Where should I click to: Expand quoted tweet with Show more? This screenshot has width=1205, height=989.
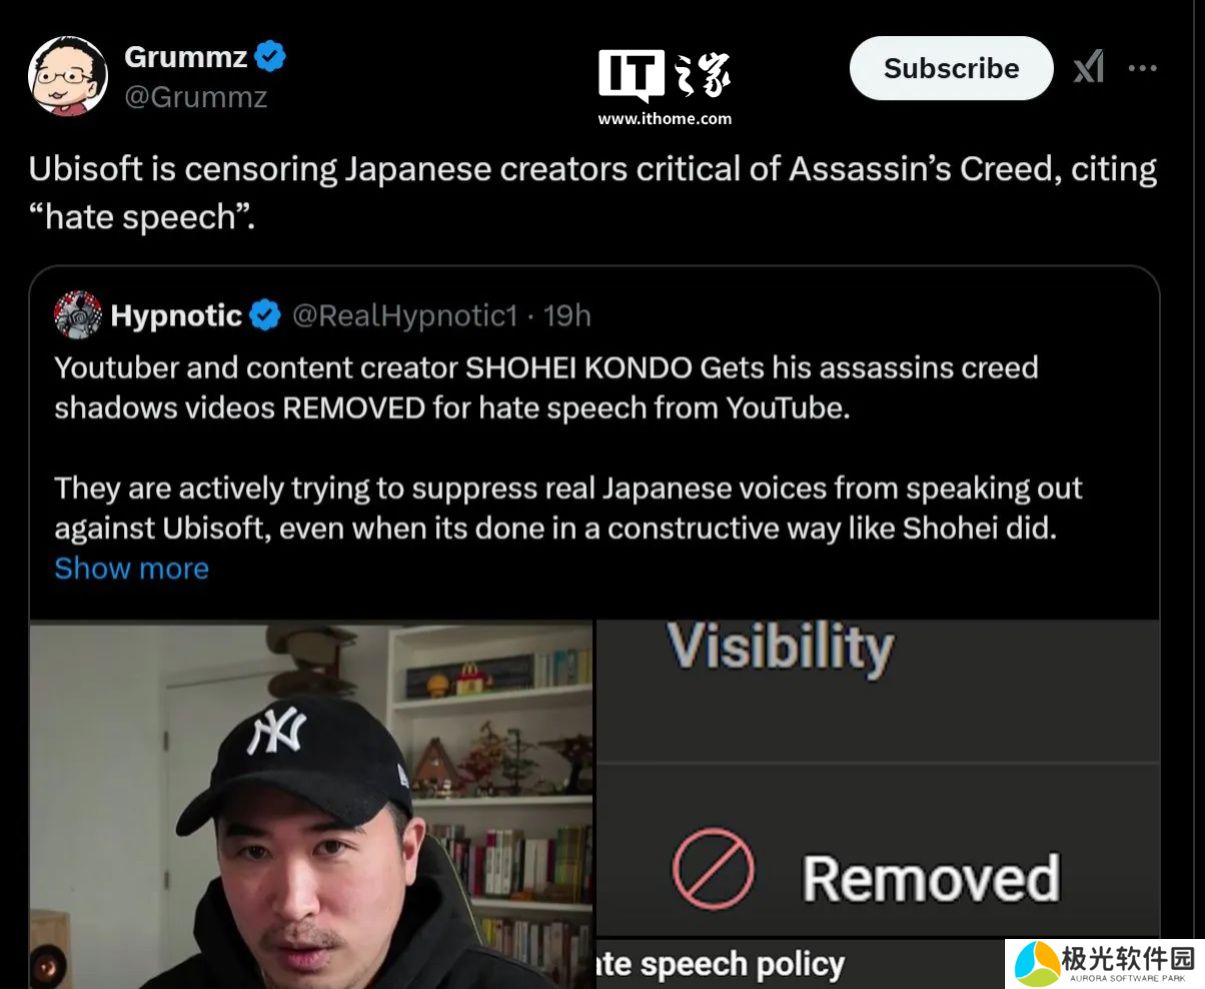[132, 568]
